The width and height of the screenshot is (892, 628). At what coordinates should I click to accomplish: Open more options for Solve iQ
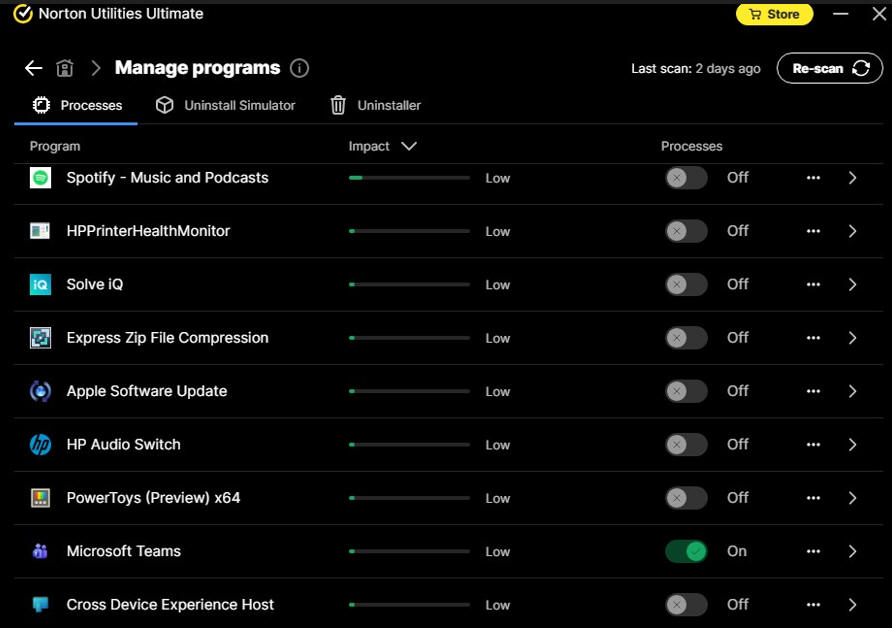coord(813,284)
